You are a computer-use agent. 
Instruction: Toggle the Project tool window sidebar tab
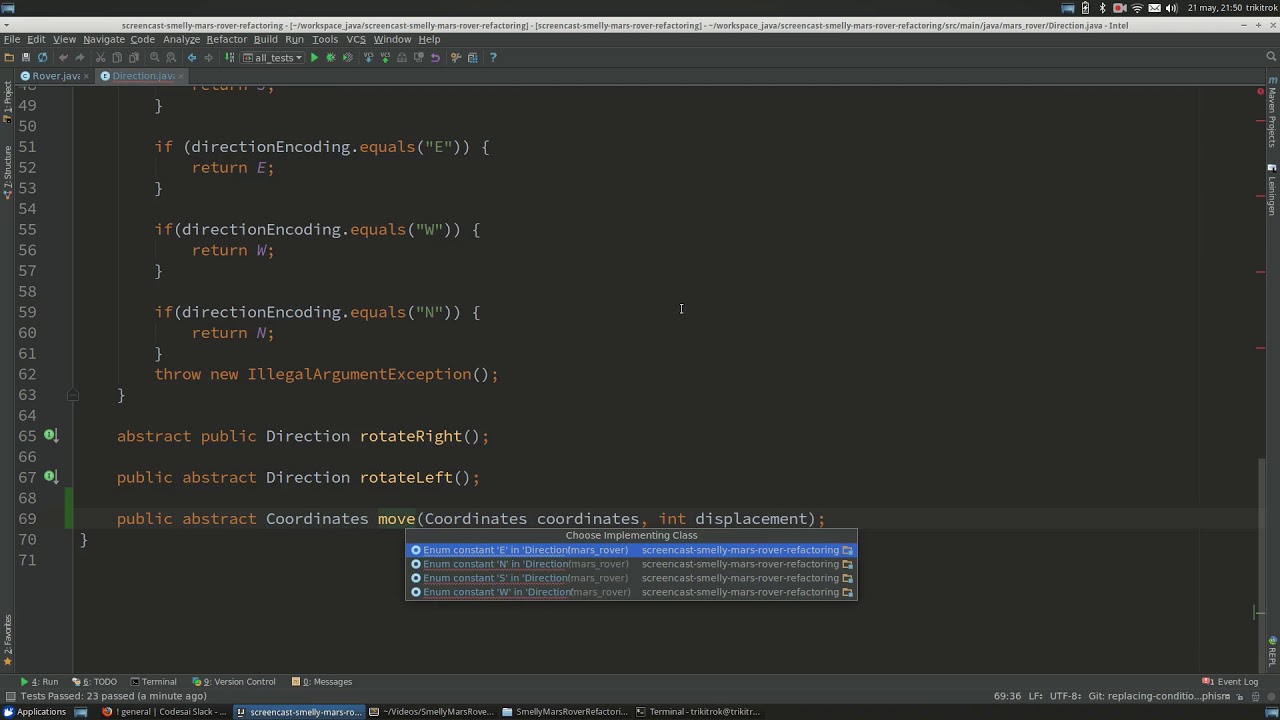pos(7,103)
